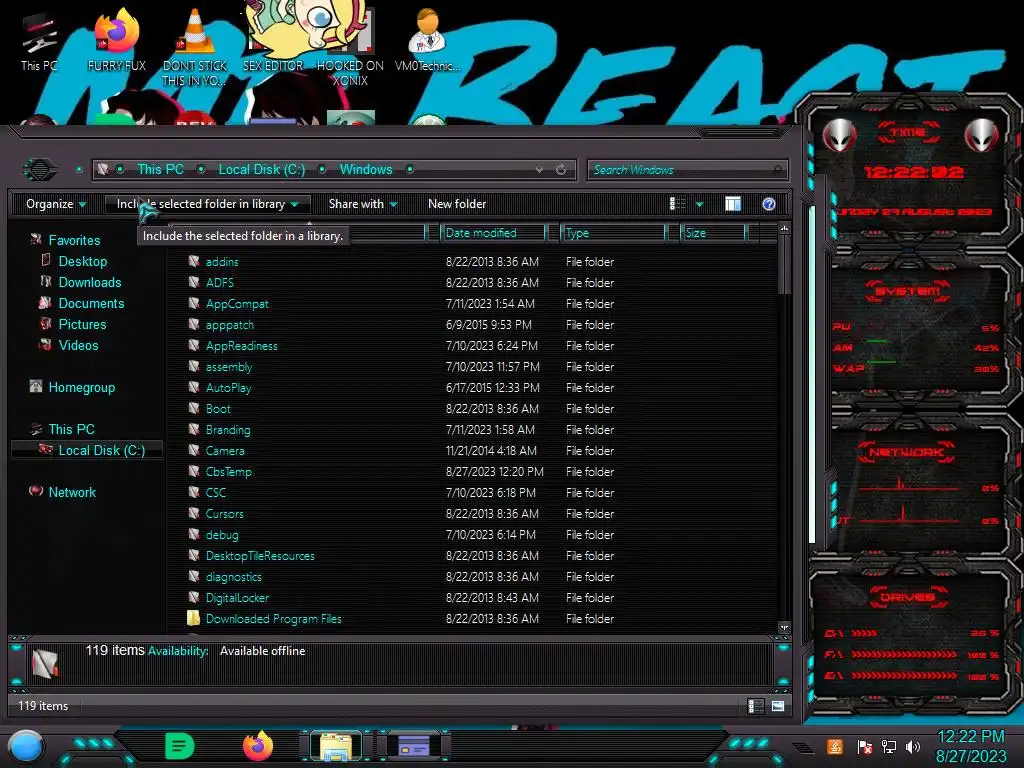Change the view layout icon
This screenshot has height=768, width=1024.
[x=678, y=204]
